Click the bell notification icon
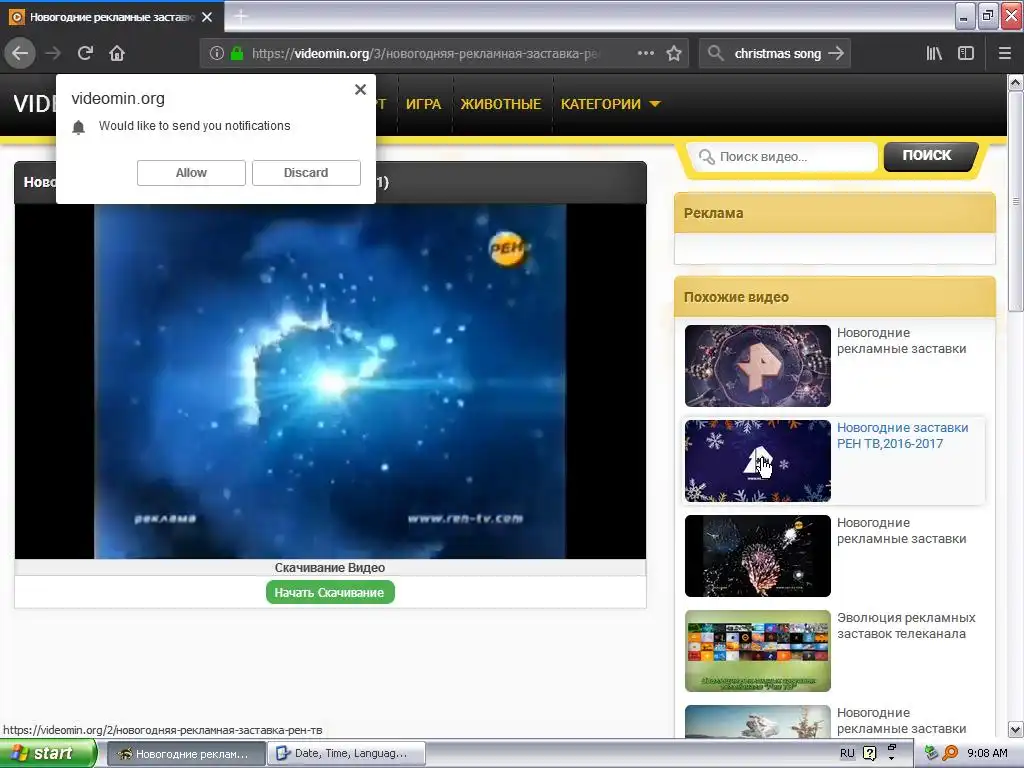Viewport: 1024px width, 768px height. point(78,127)
